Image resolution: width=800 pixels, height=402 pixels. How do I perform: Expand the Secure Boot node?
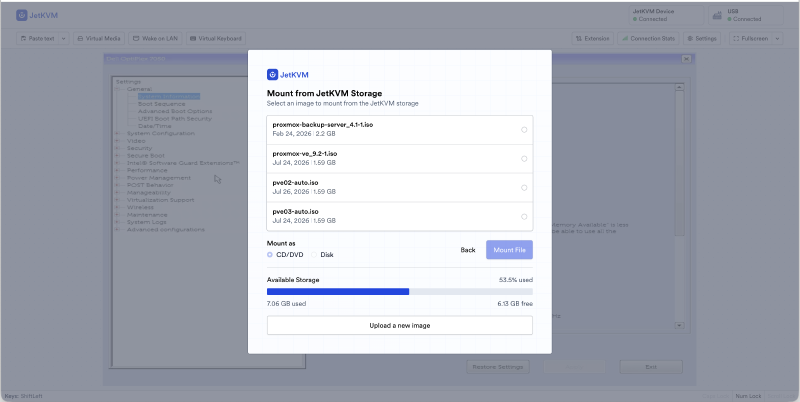[117, 156]
